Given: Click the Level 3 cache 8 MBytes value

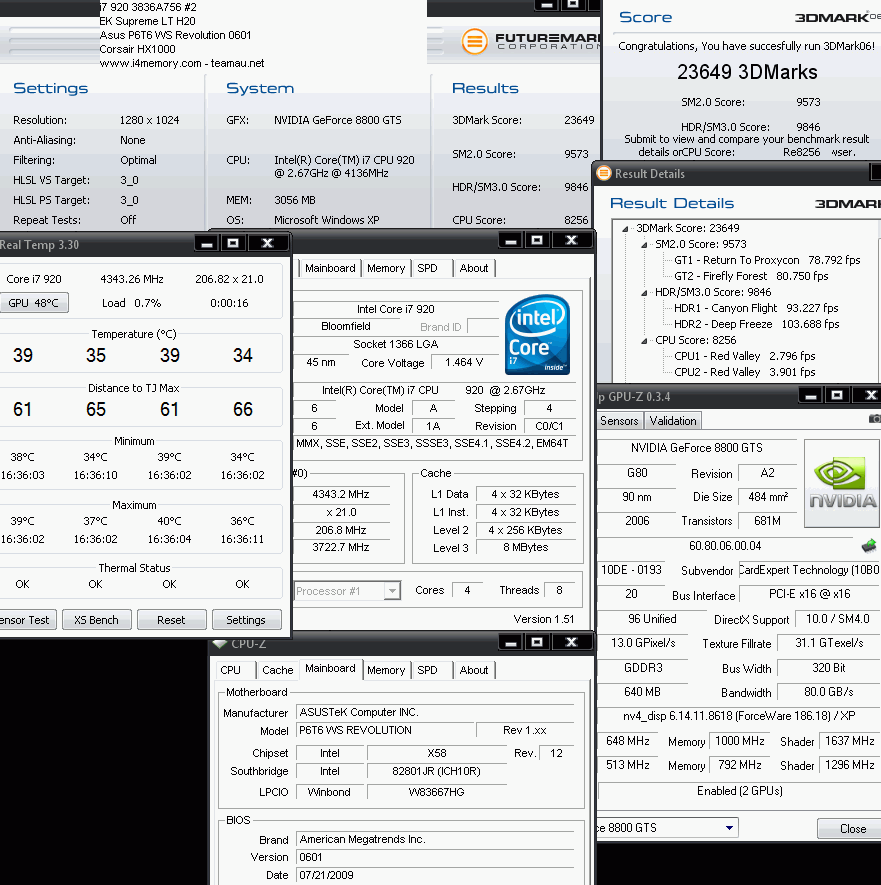Looking at the screenshot, I should [525, 547].
